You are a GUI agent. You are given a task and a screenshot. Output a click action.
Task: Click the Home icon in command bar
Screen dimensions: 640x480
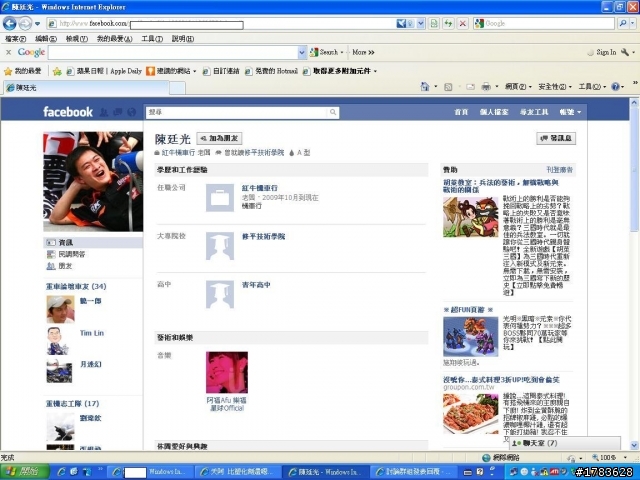(425, 87)
